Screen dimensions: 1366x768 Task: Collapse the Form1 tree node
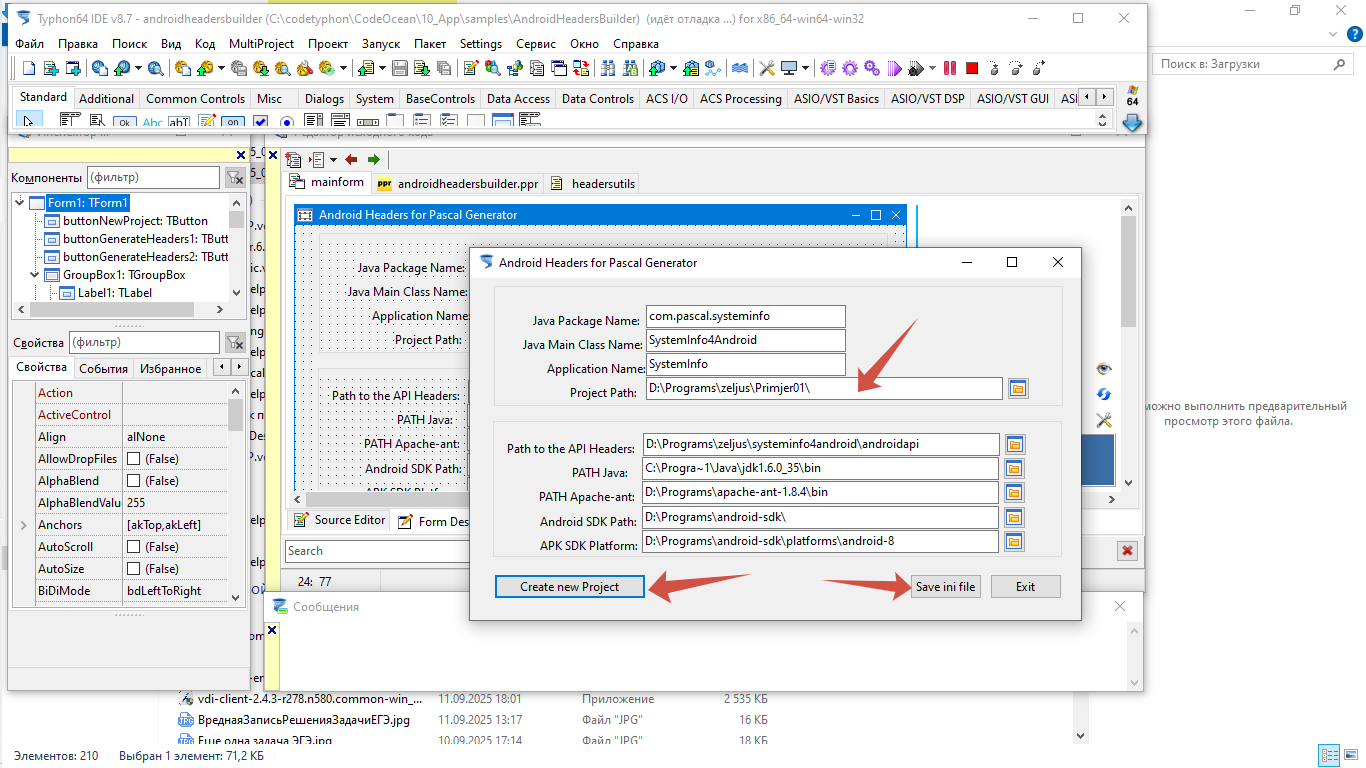pos(20,203)
